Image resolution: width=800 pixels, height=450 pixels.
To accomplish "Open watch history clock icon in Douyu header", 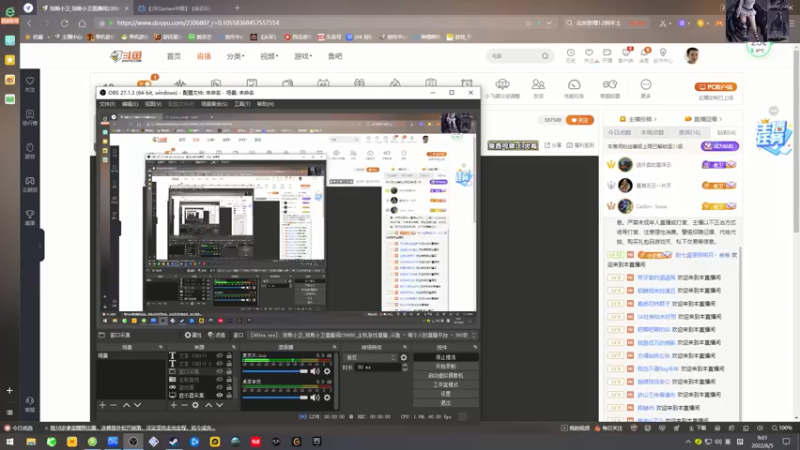I will pyautogui.click(x=570, y=53).
